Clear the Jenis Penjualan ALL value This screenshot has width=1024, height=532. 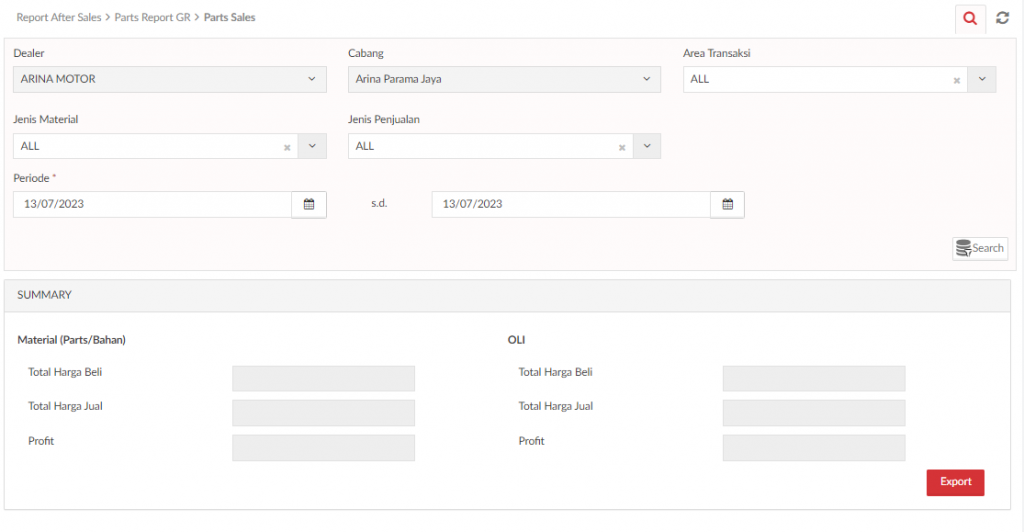click(622, 148)
